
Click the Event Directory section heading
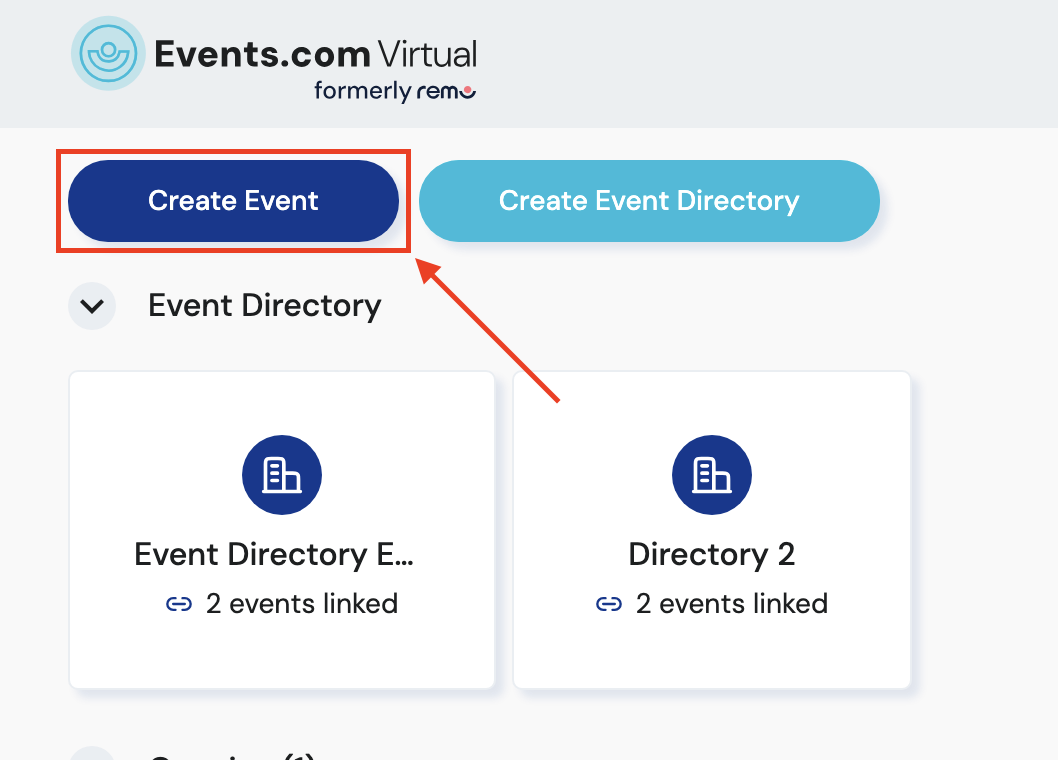pyautogui.click(x=264, y=306)
